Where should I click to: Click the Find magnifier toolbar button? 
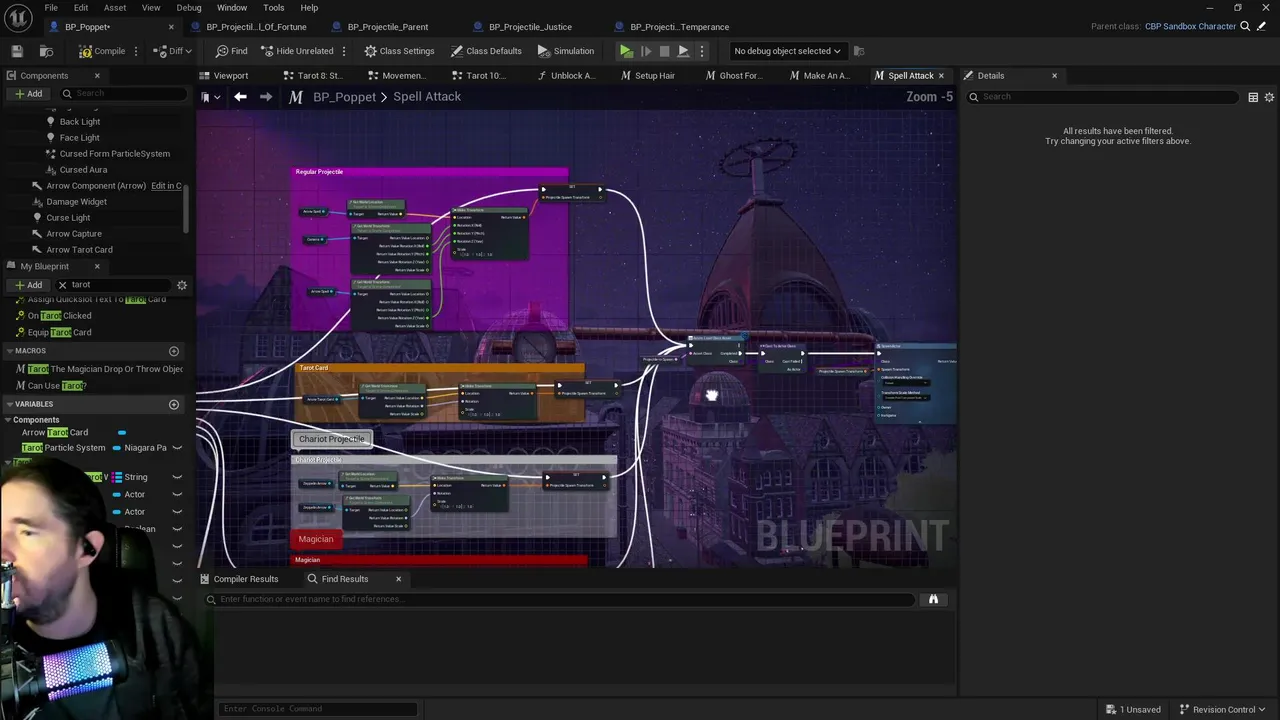pyautogui.click(x=231, y=51)
